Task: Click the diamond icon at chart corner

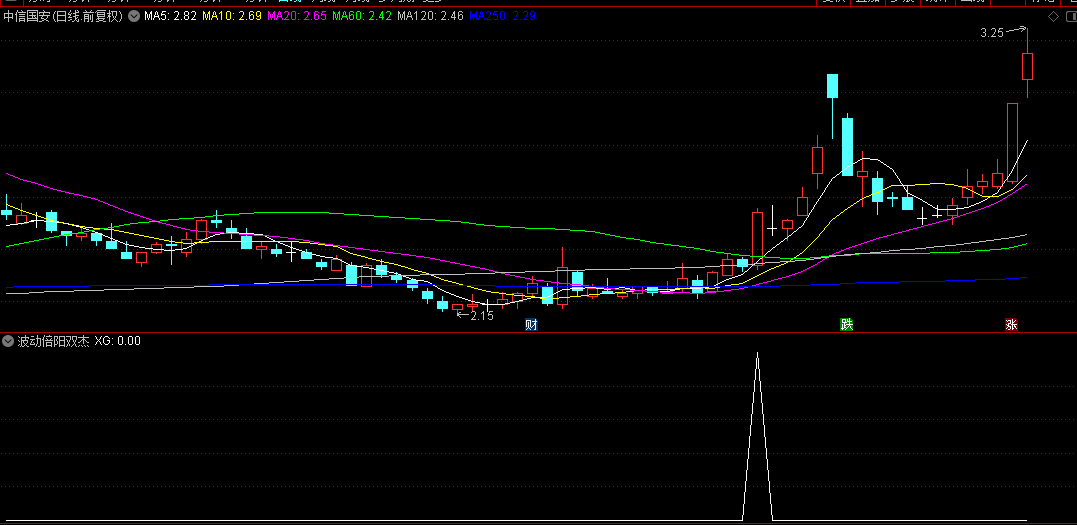Action: click(x=1053, y=16)
